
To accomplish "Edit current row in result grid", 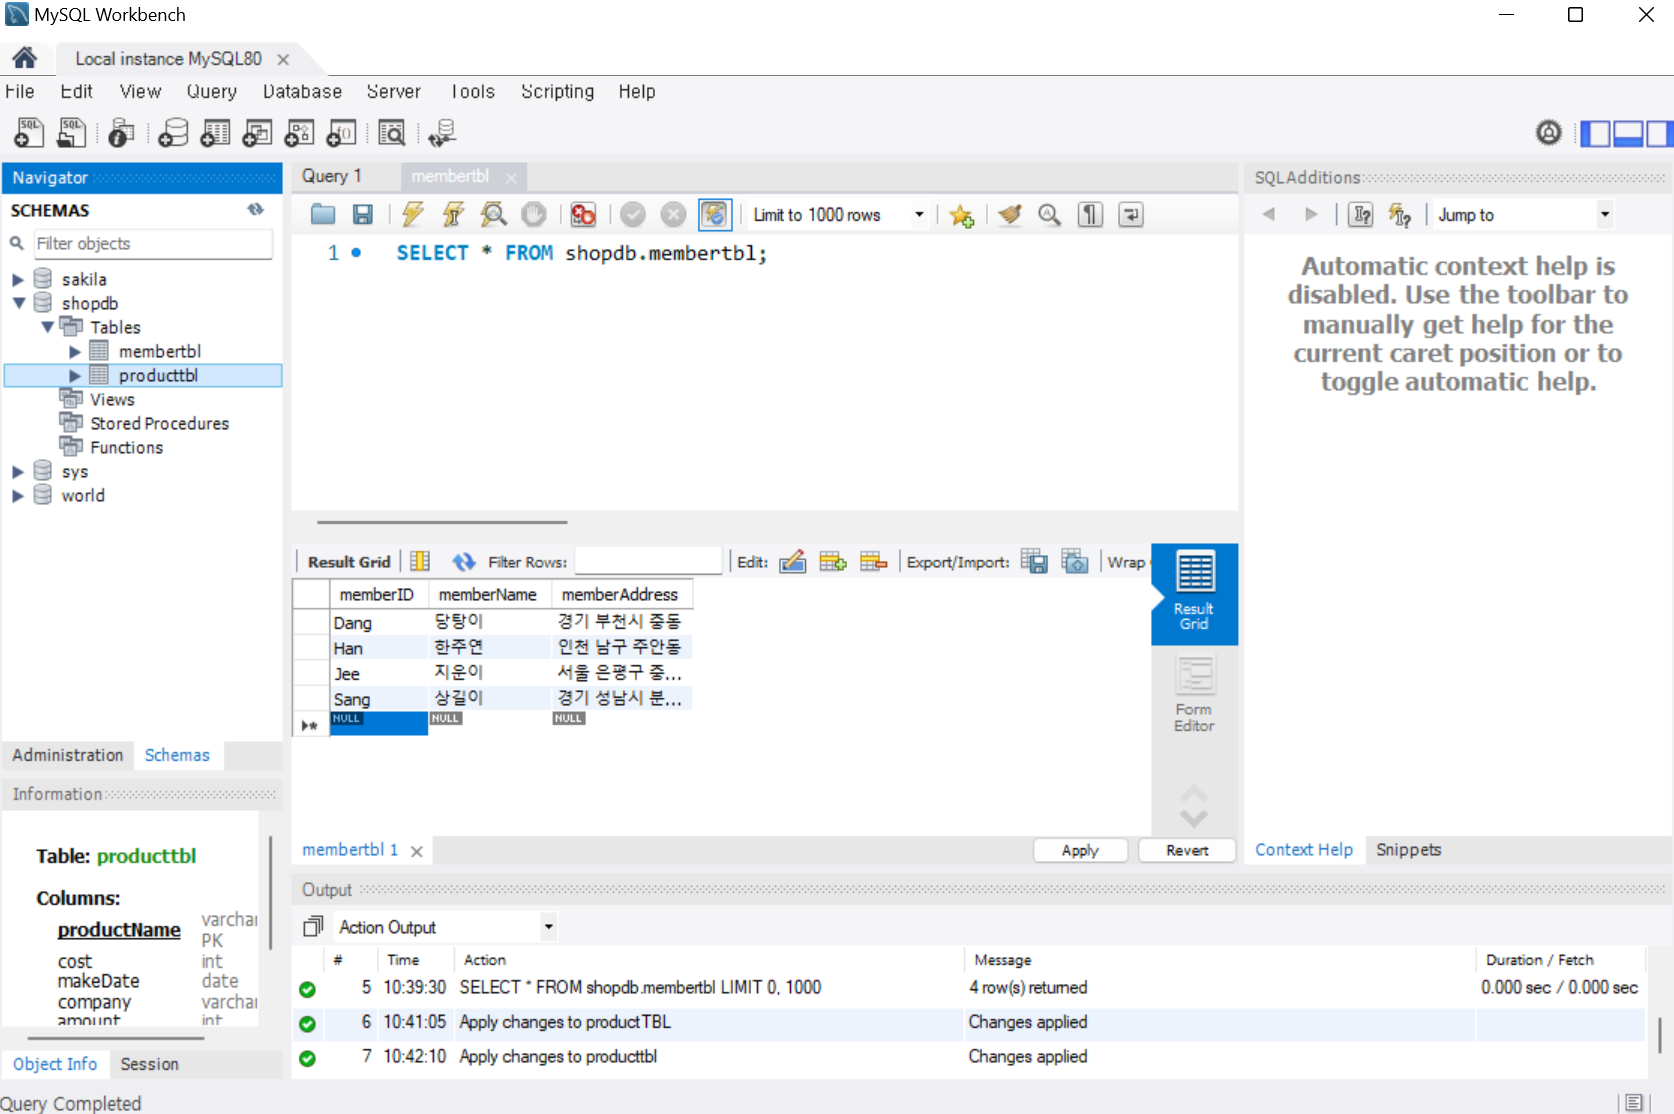I will pyautogui.click(x=793, y=562).
